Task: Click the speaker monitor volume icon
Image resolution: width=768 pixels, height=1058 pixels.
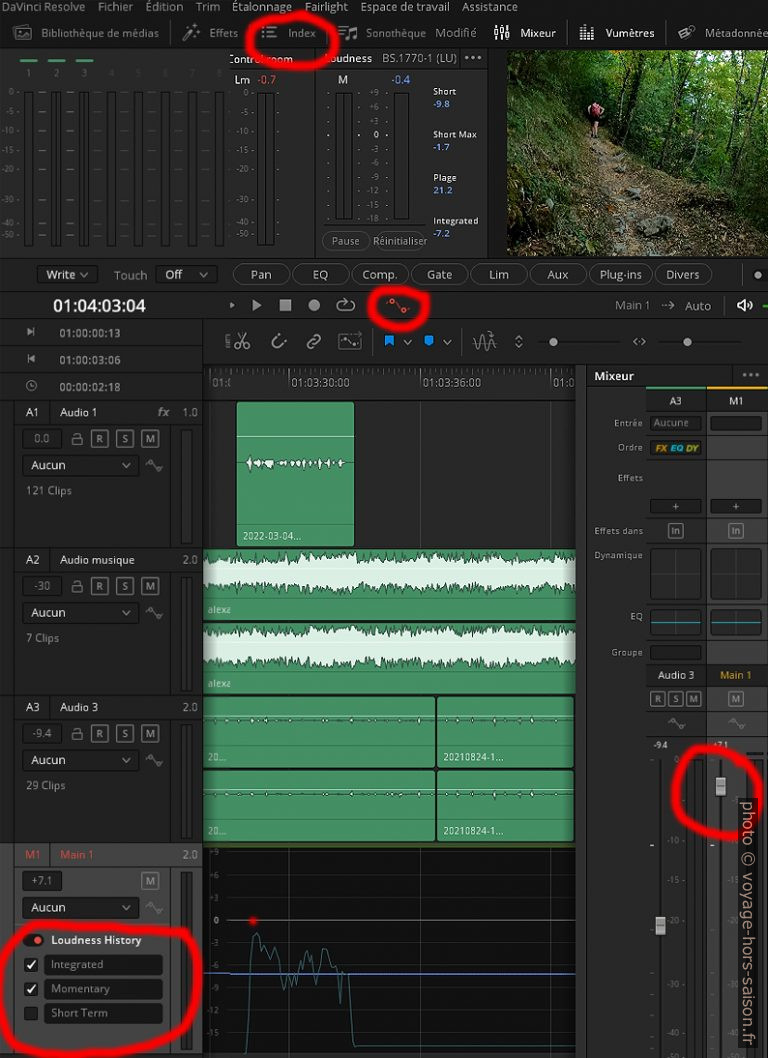Action: (744, 306)
